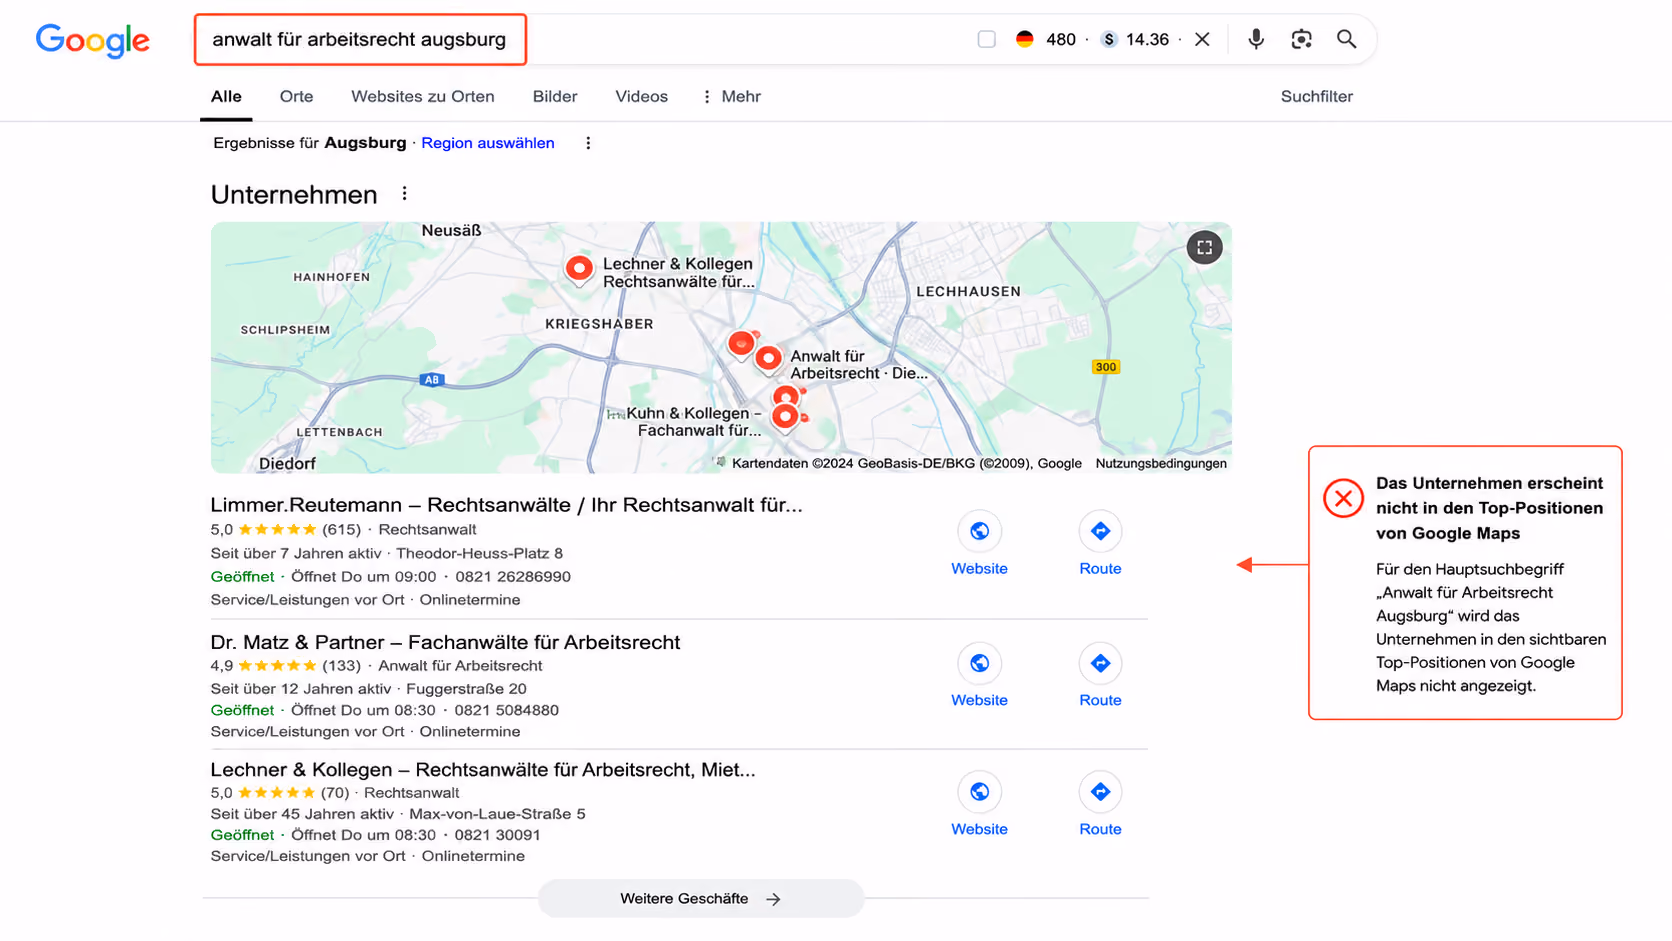Screen dimensions: 1672x941
Task: Select the Kuhn & Kollegen map pin
Action: 786,416
